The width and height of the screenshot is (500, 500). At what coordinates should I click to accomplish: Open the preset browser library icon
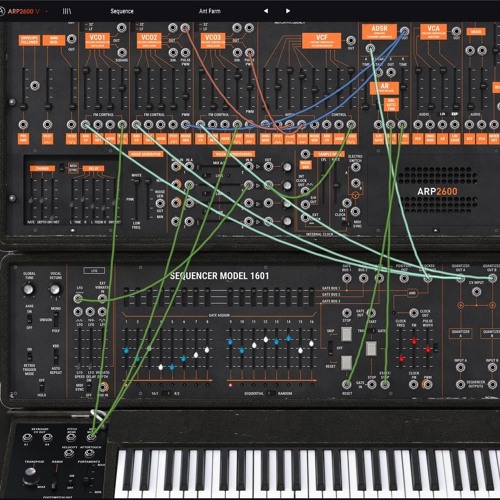click(67, 11)
